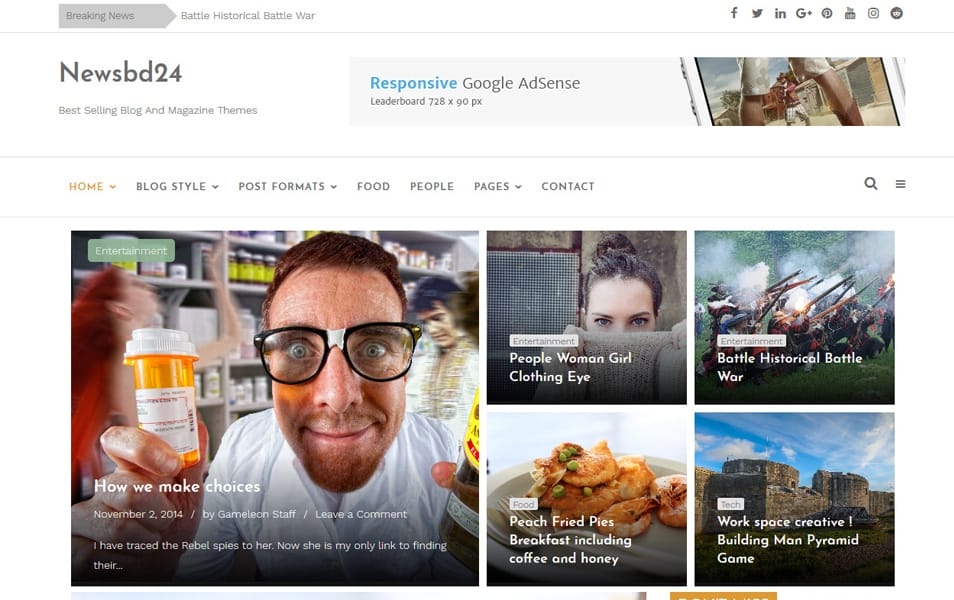This screenshot has width=954, height=600.
Task: Open the Reddit icon link
Action: (896, 14)
